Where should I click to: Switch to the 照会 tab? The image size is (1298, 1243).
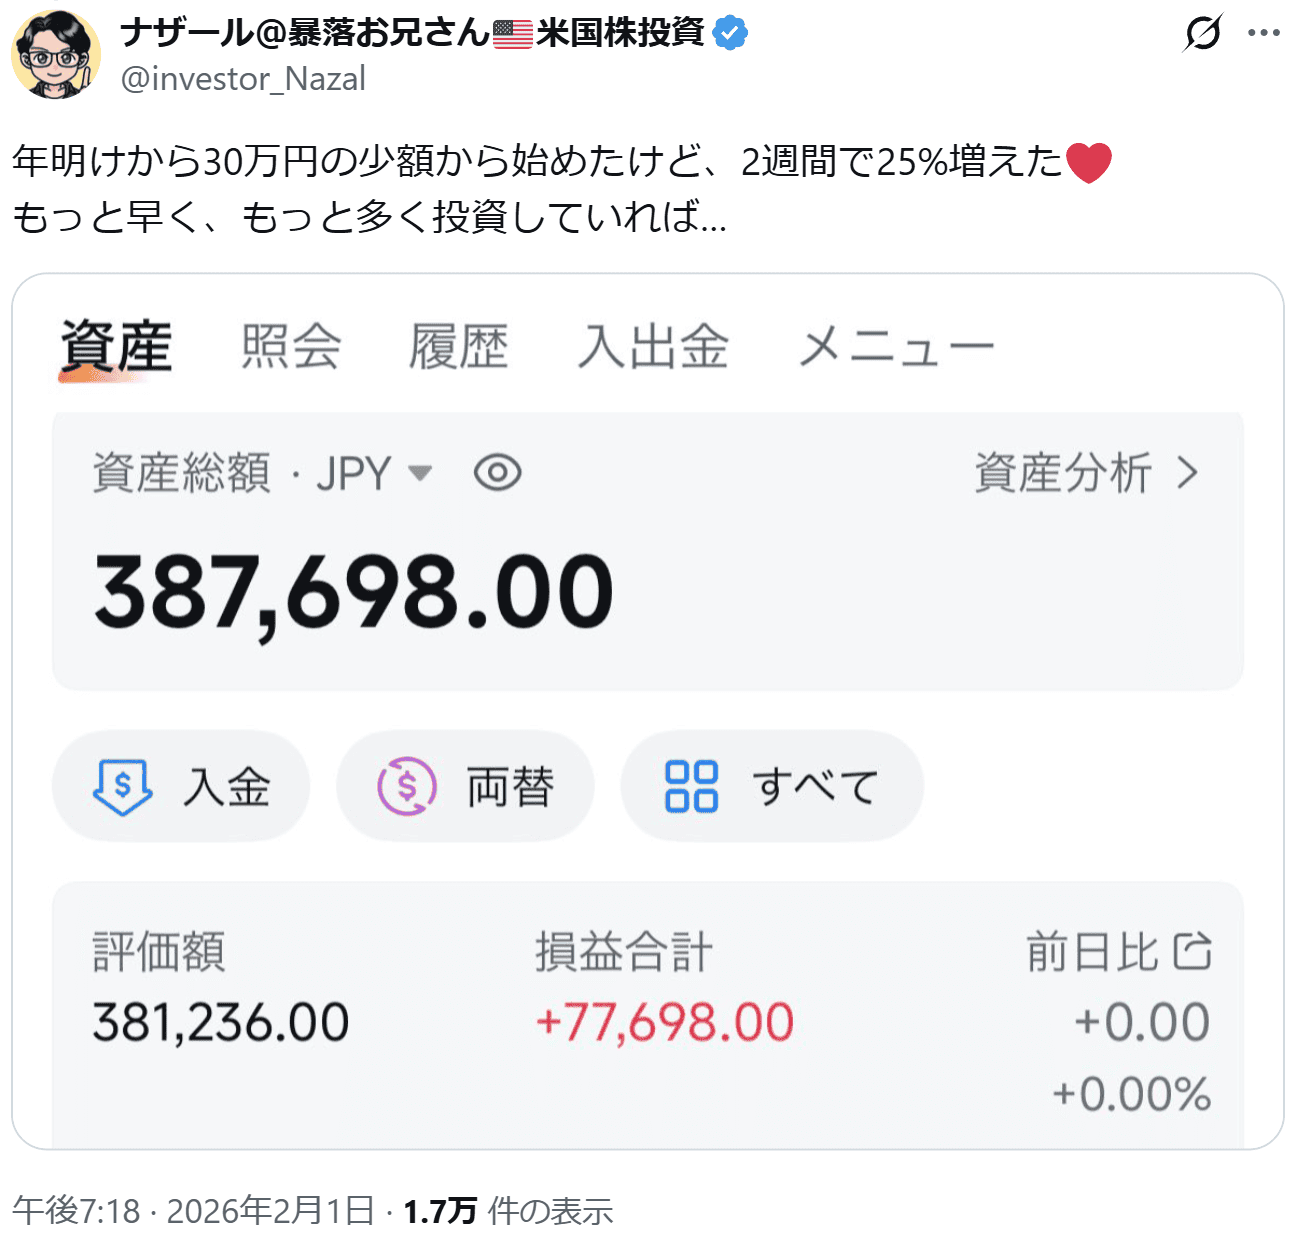[x=291, y=347]
